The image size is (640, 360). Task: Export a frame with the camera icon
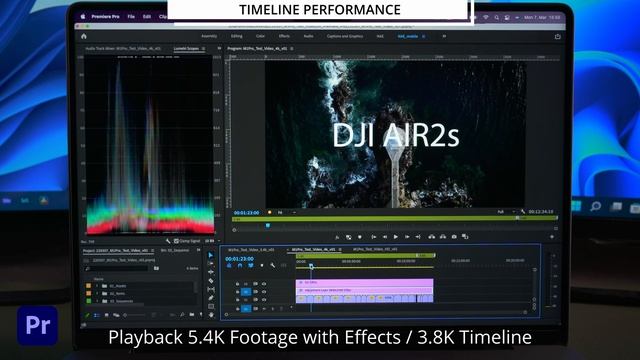(x=454, y=237)
